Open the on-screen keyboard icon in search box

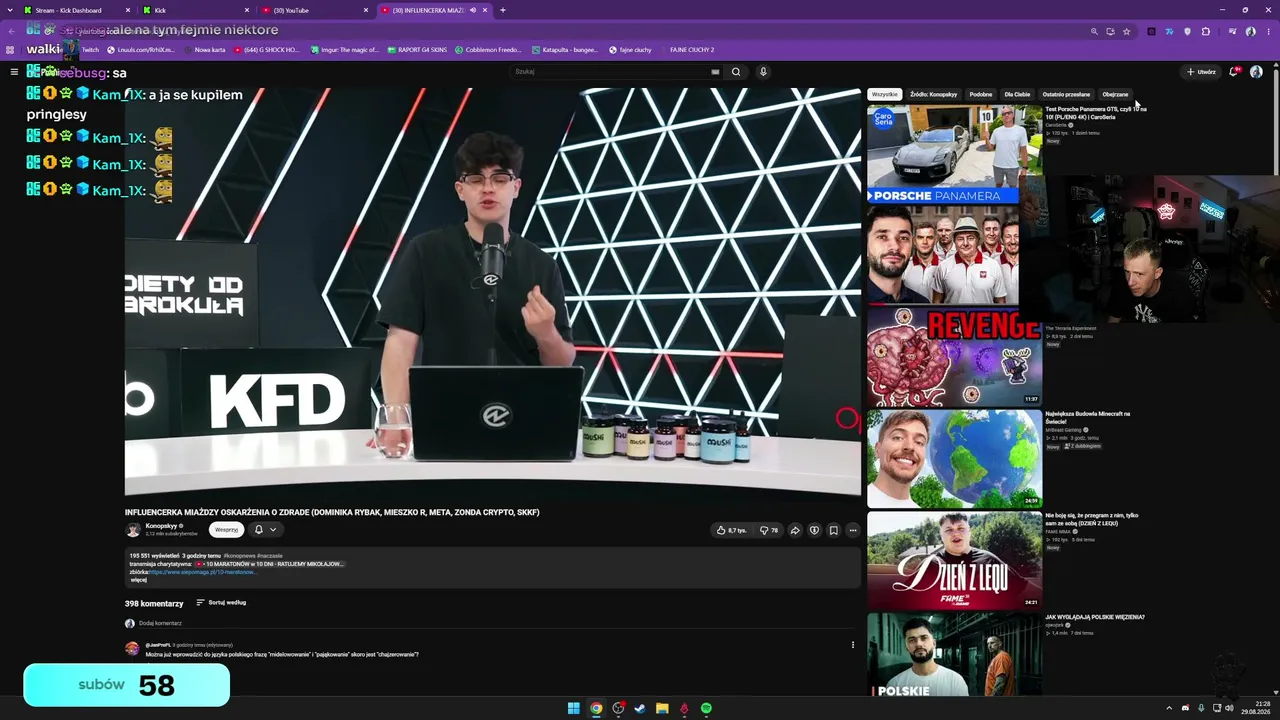coord(715,72)
